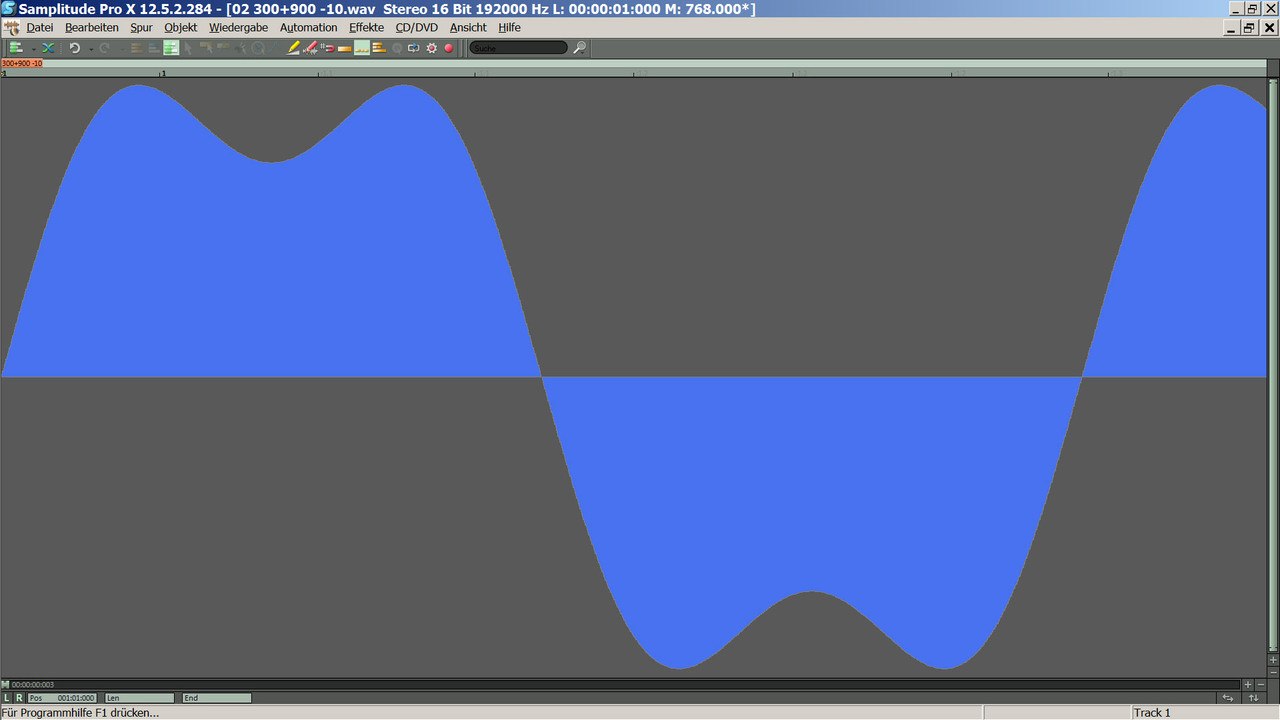Click the orange bar toolbar icon
This screenshot has width=1280, height=720.
[x=345, y=48]
